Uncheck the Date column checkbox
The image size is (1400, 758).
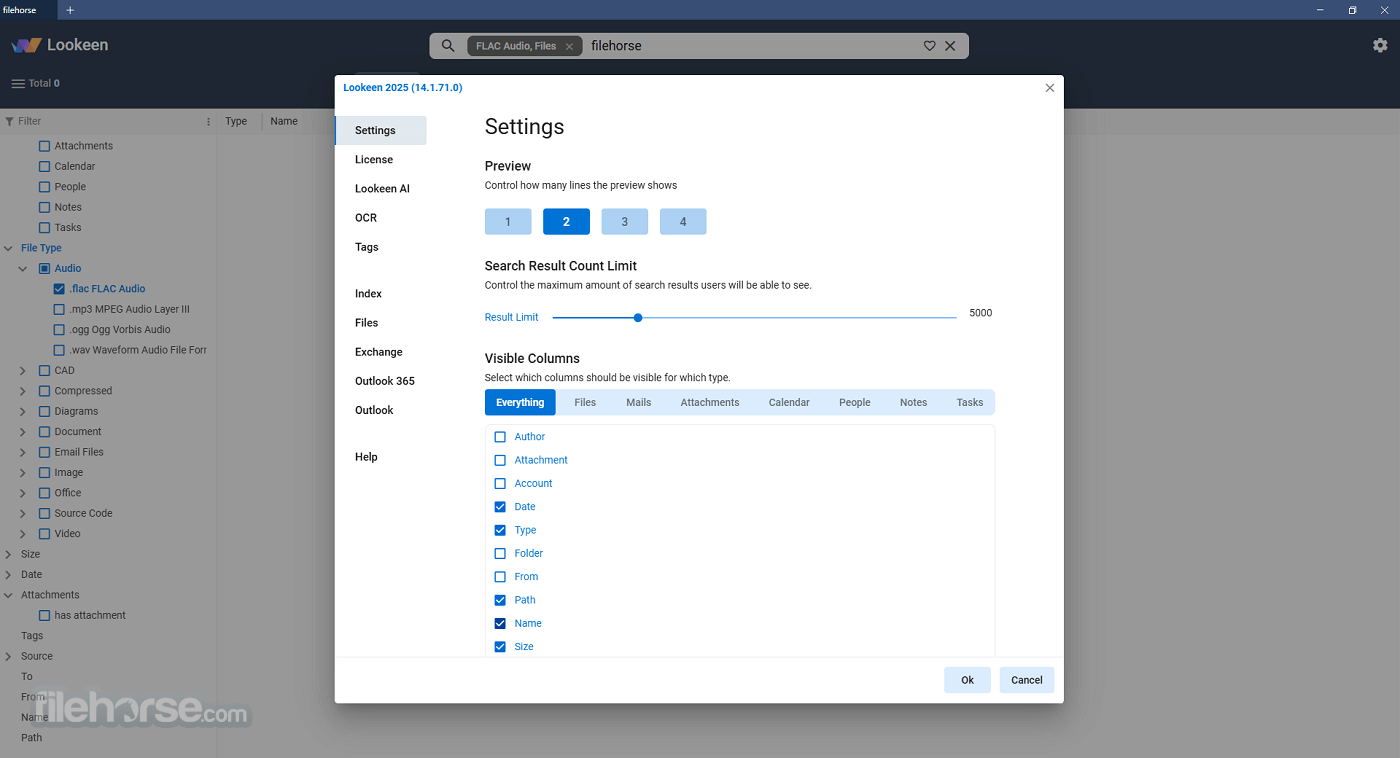pos(500,507)
